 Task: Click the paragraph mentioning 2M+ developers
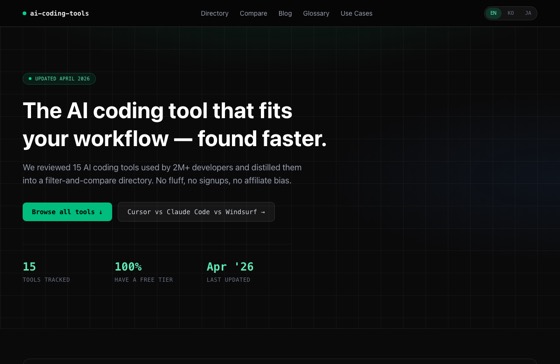[162, 174]
